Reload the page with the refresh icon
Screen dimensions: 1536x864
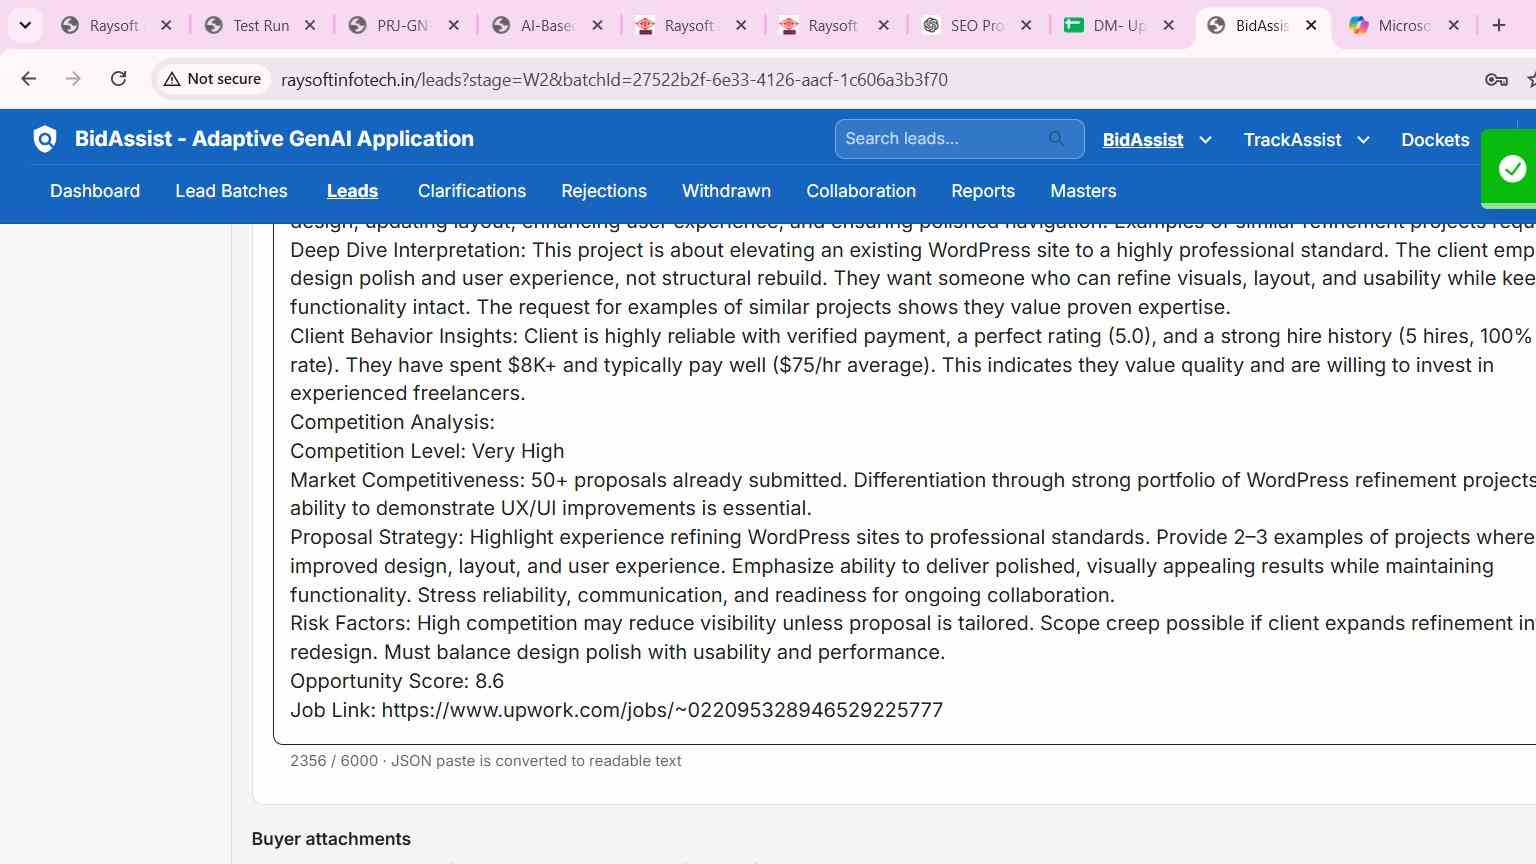(x=118, y=79)
